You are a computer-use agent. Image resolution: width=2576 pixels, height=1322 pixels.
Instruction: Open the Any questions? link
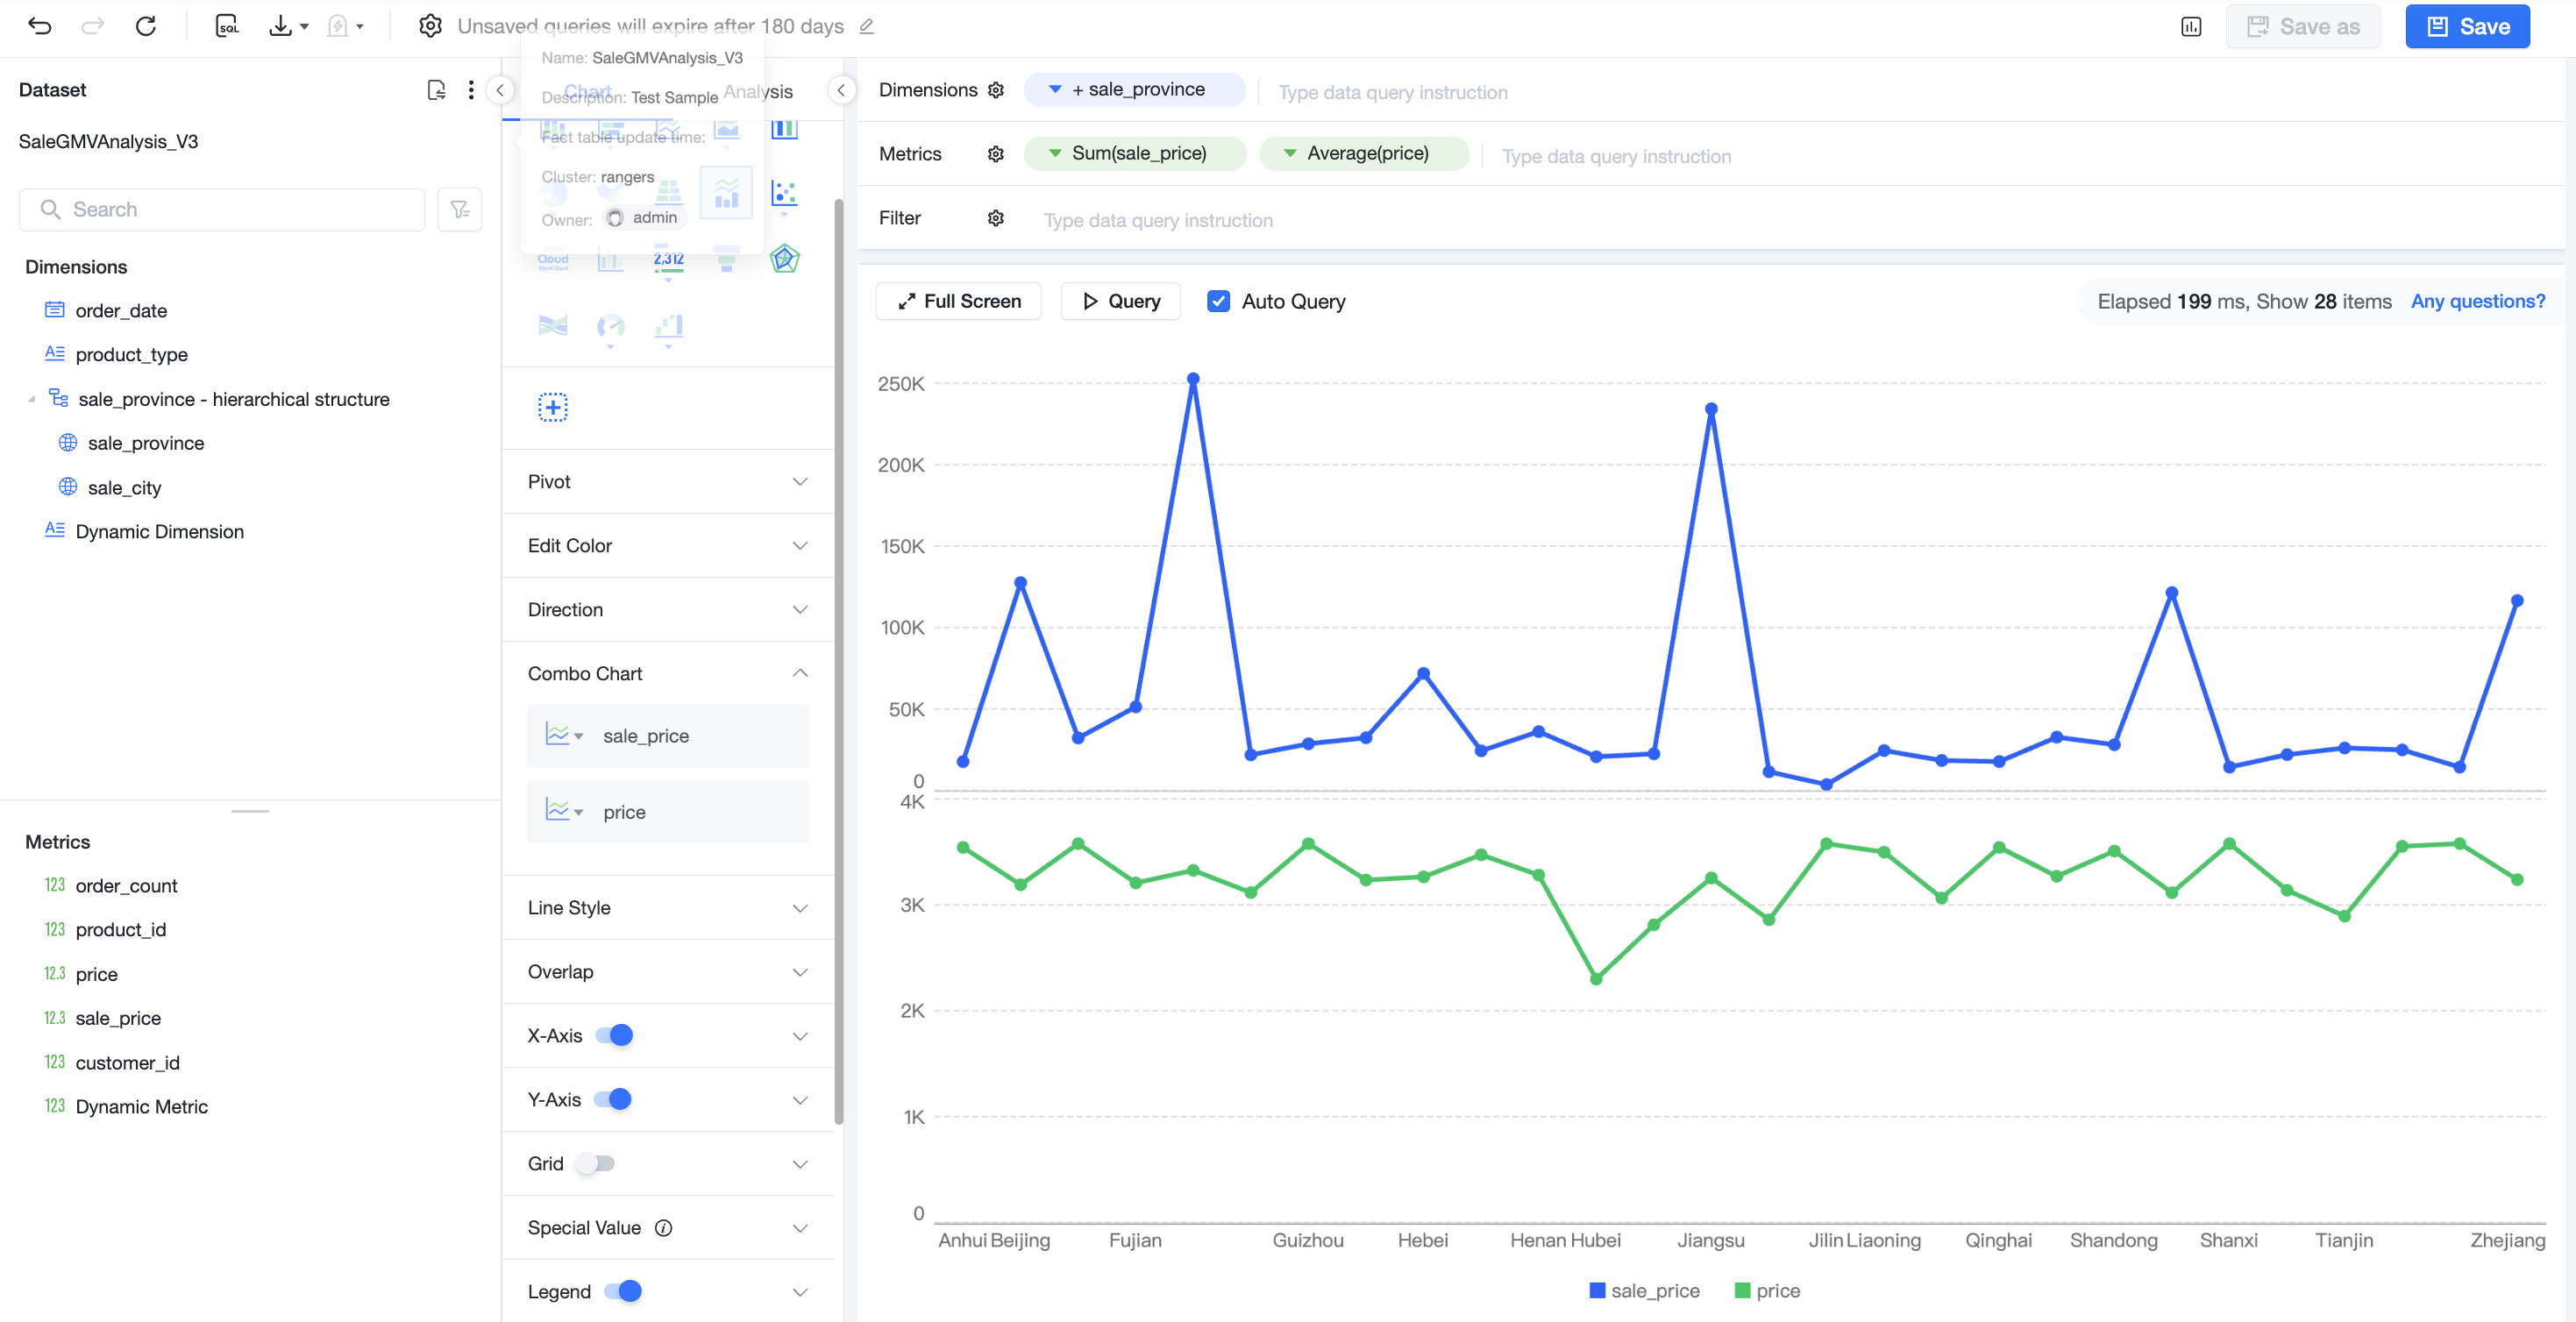coord(2477,301)
